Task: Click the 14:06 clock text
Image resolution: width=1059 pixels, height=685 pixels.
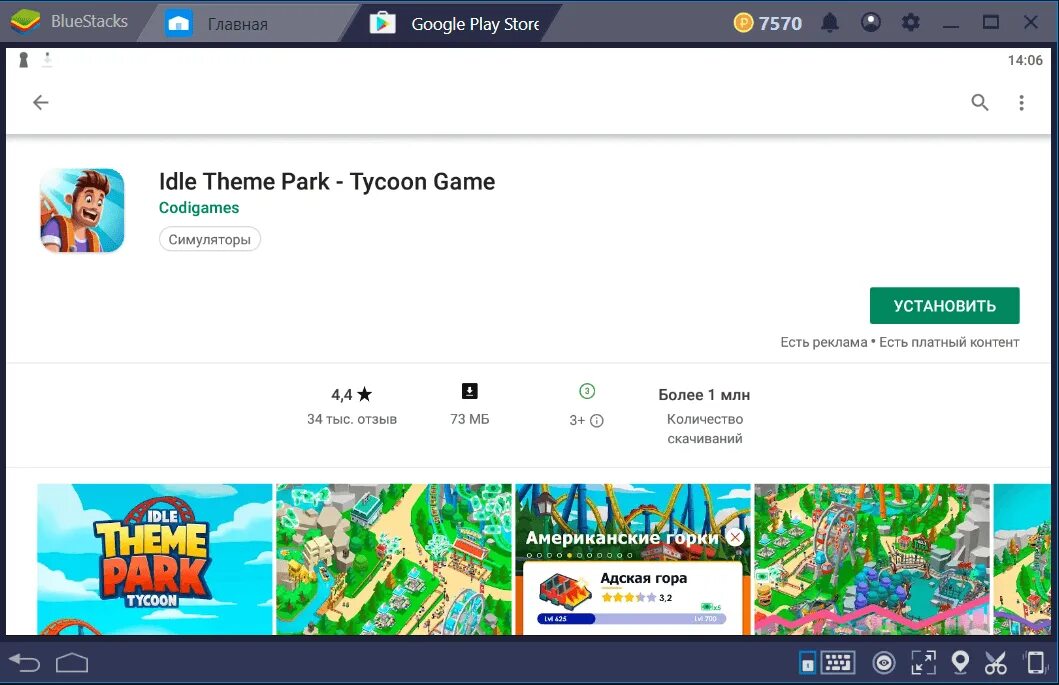Action: pyautogui.click(x=1025, y=60)
